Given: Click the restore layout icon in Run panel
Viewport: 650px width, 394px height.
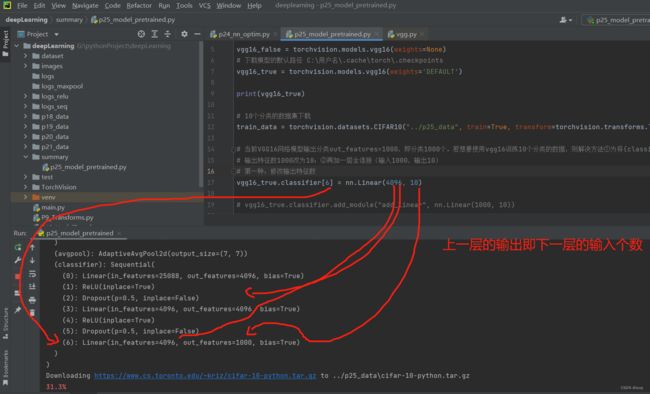Looking at the screenshot, I should [x=18, y=293].
